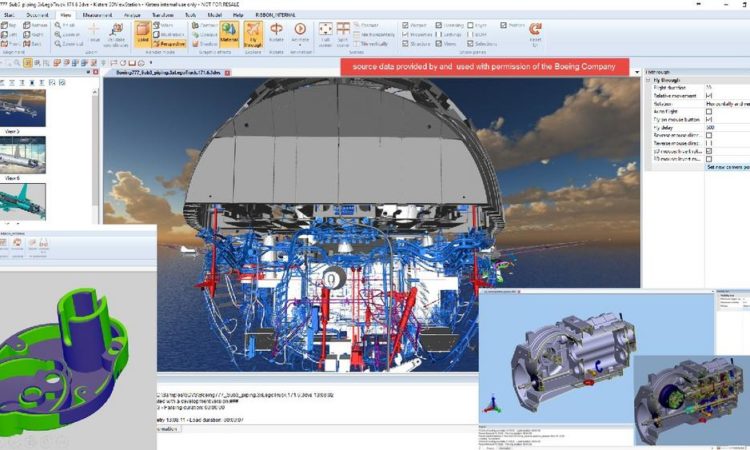Switch render mode to Wires
The width and height of the screenshot is (750, 450).
(x=164, y=25)
